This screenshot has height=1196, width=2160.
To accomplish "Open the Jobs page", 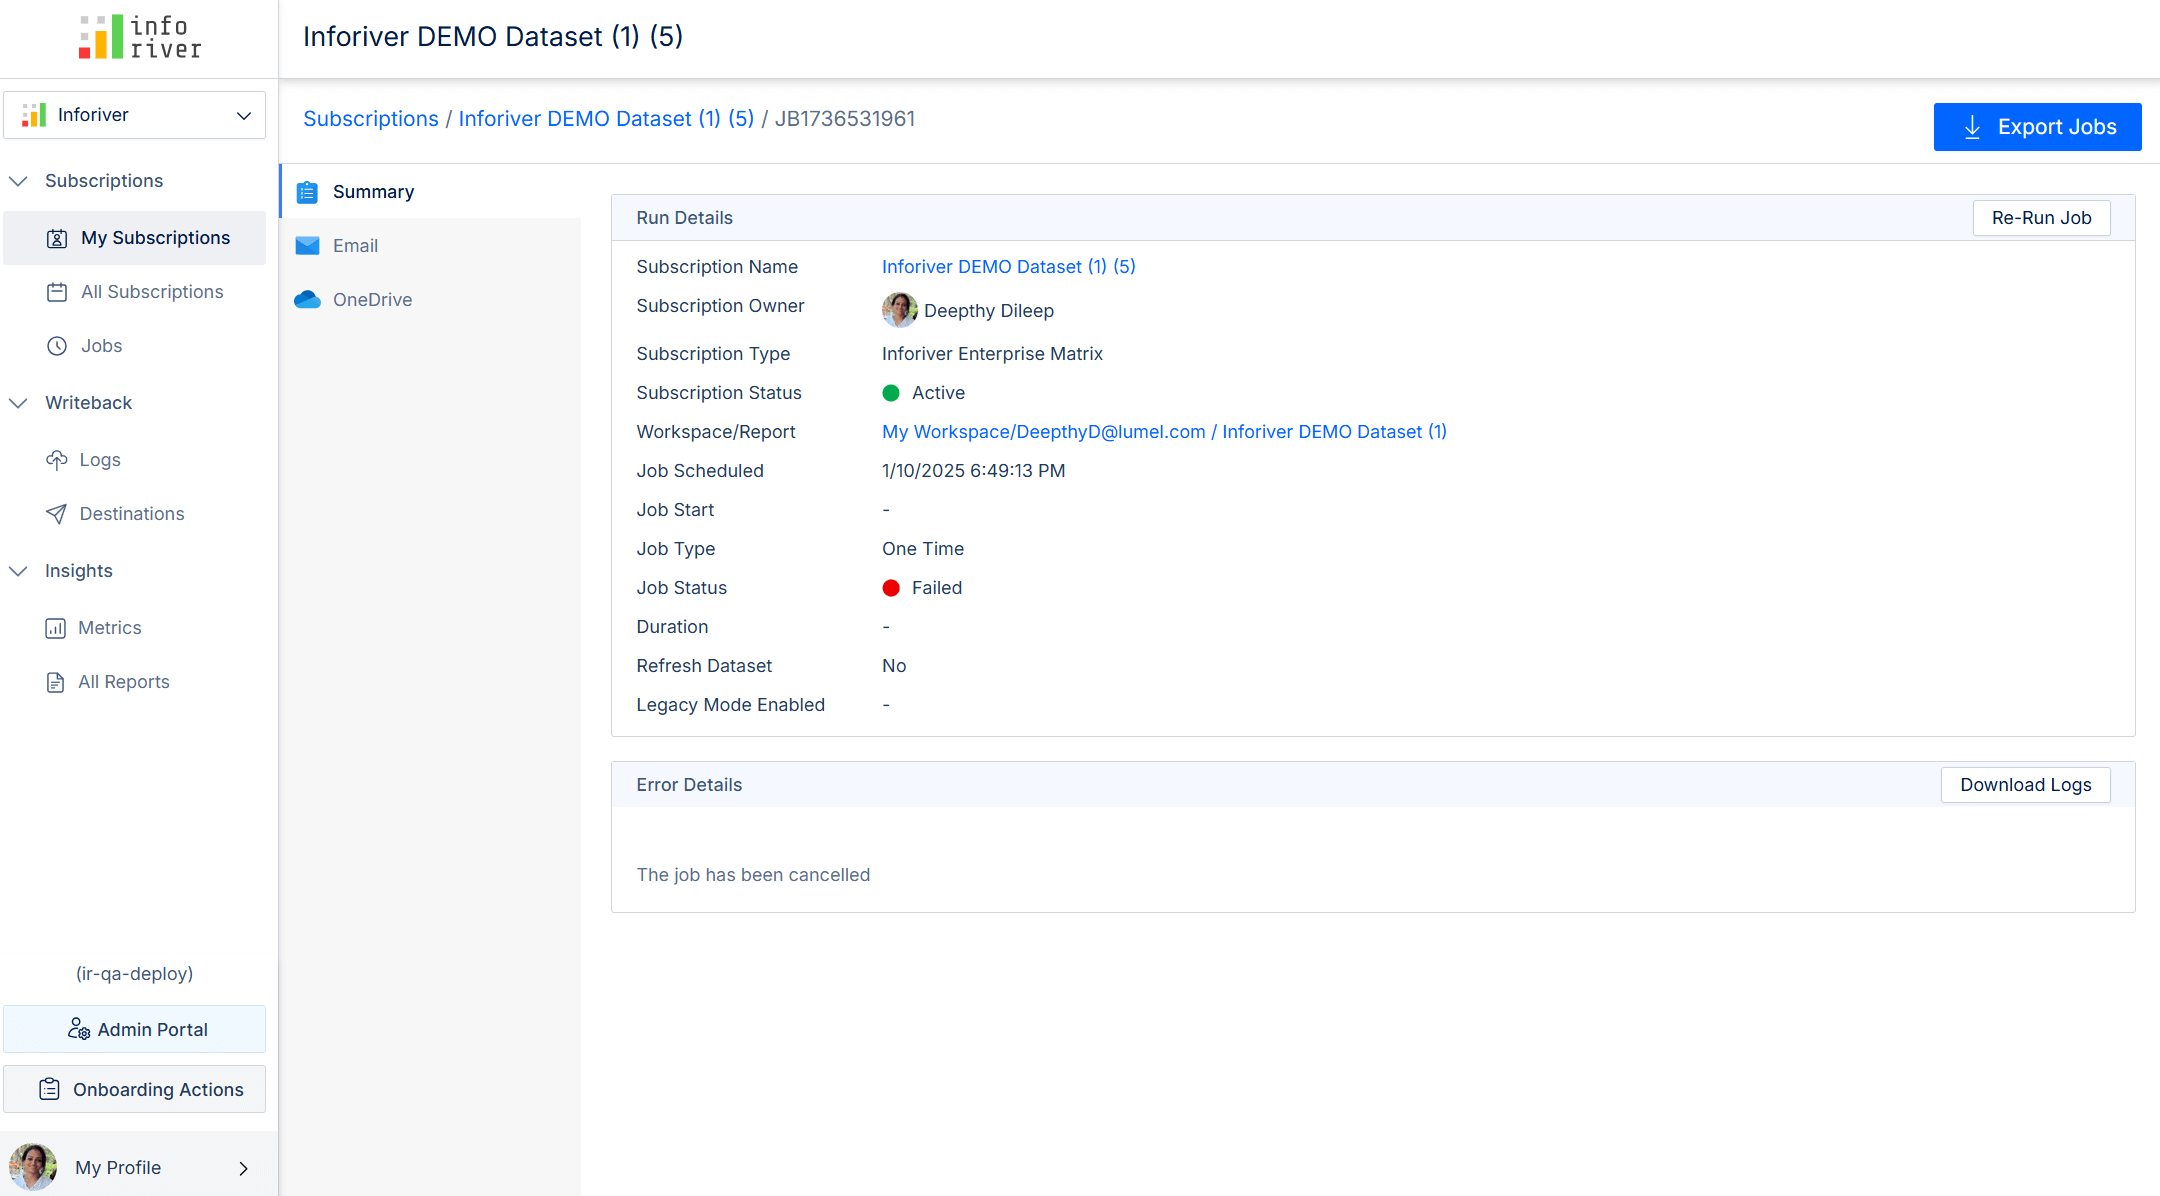I will coord(135,346).
